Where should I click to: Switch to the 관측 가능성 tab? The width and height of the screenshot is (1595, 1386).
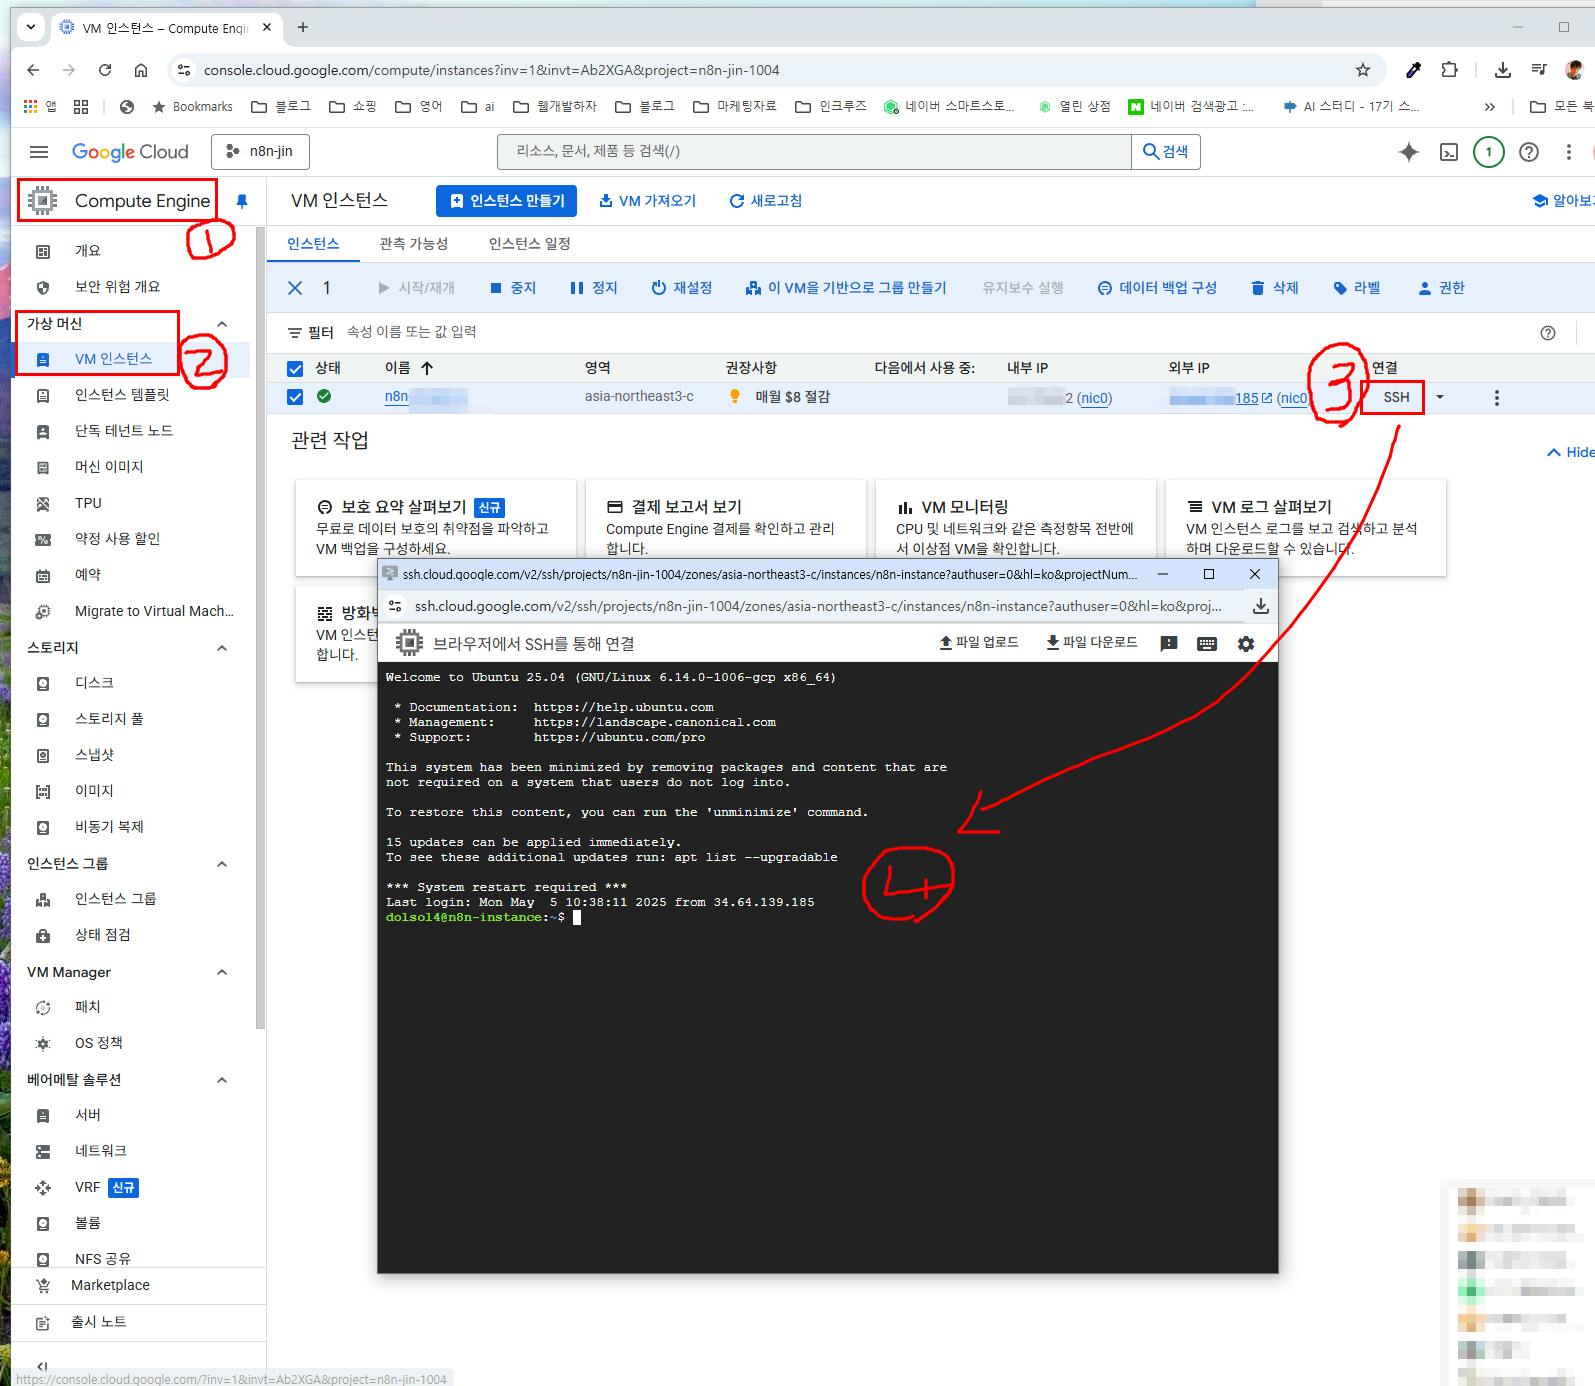tap(414, 243)
